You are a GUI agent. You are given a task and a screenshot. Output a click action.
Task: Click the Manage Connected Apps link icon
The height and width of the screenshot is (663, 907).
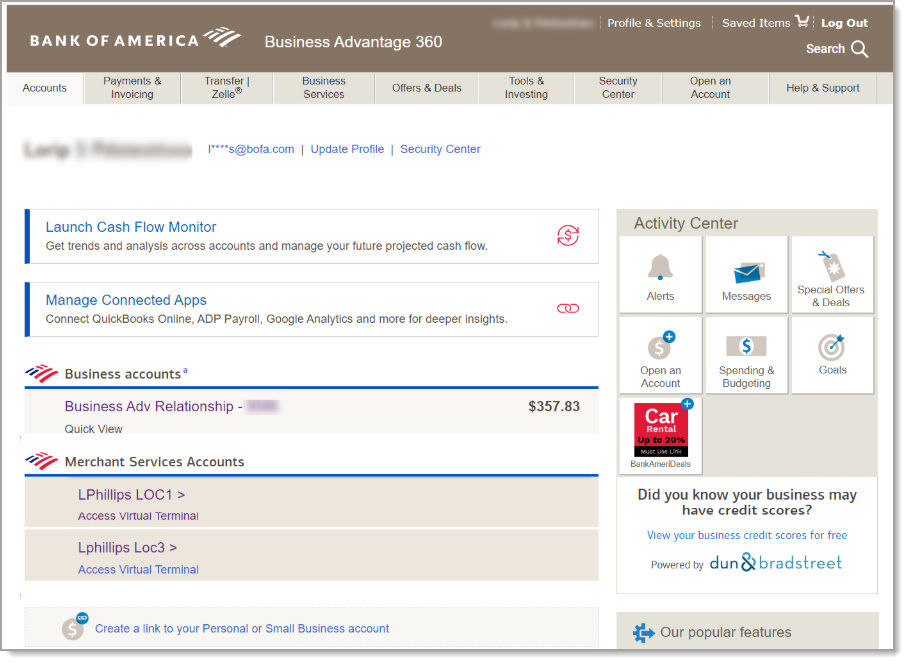(568, 309)
